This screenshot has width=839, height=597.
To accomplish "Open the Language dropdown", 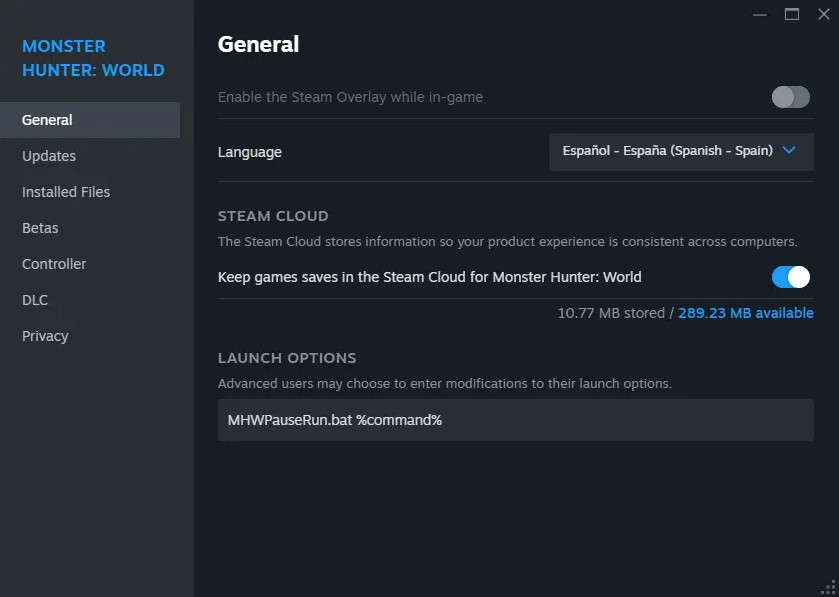I will (x=681, y=152).
